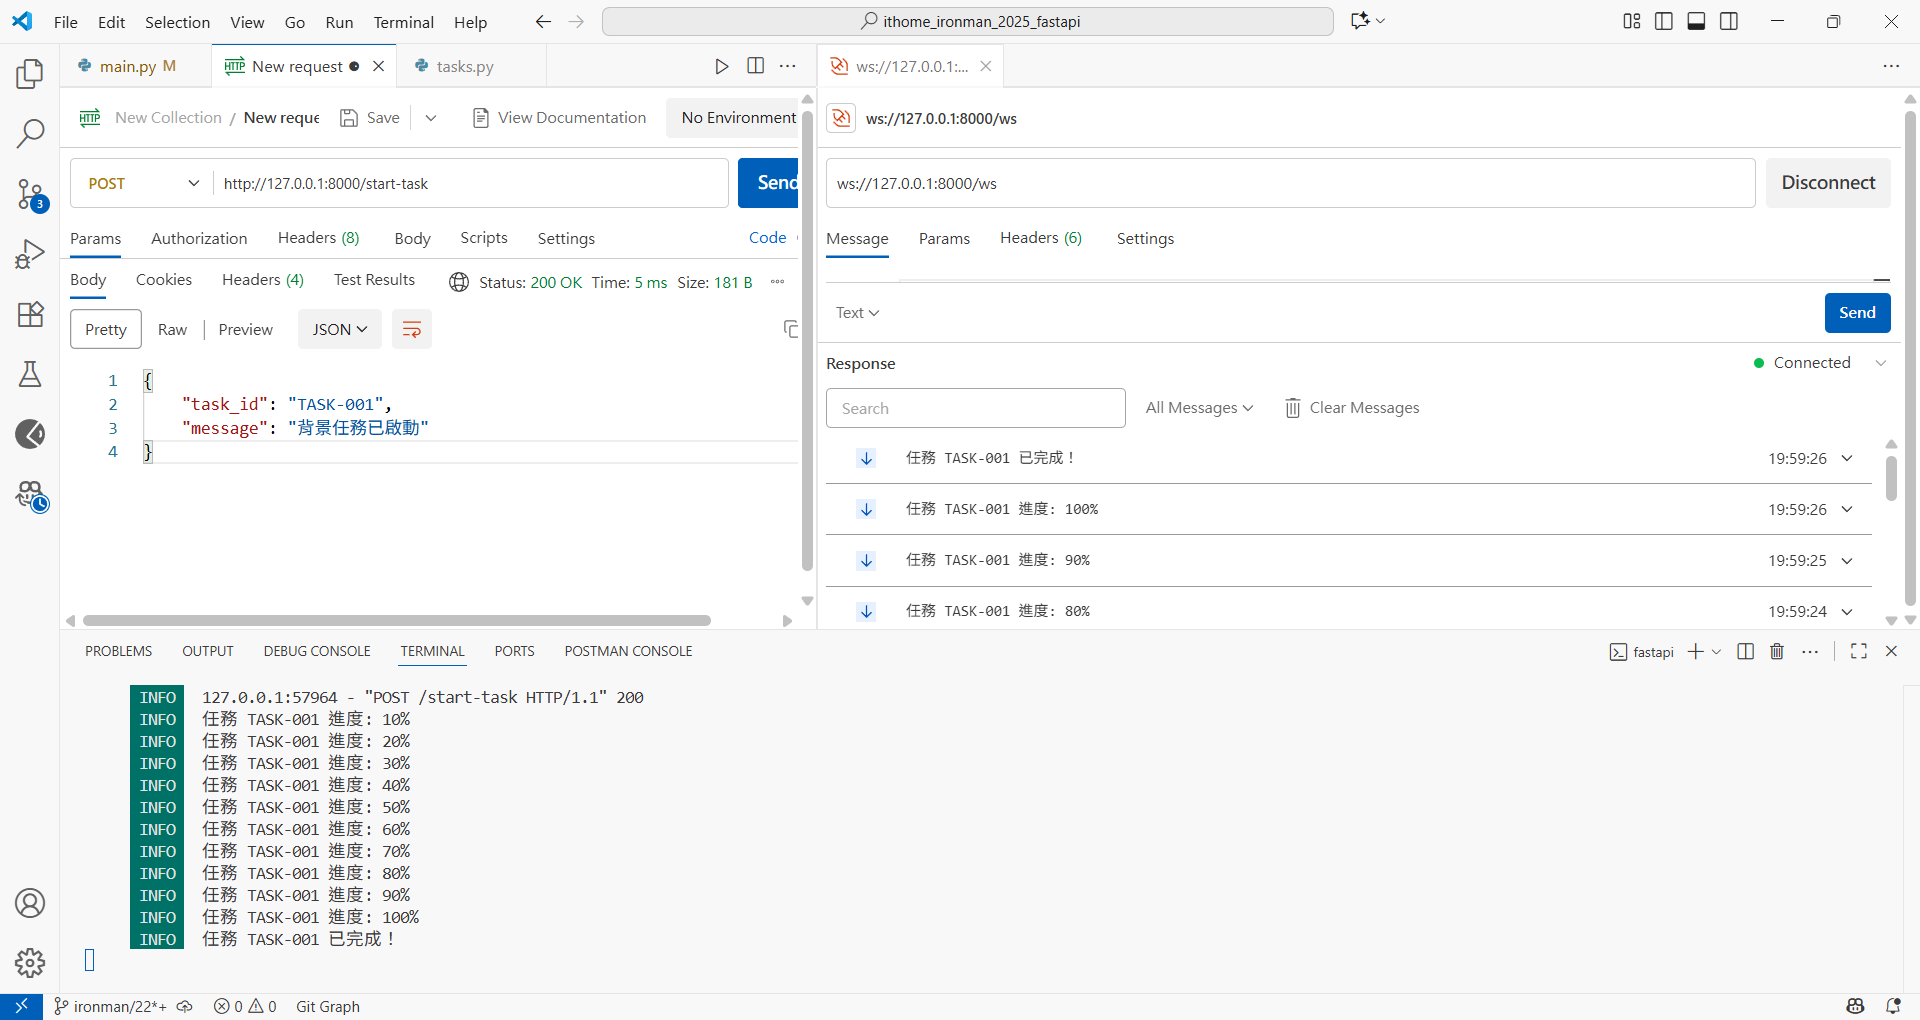Switch to the POSTMAN CONSOLE tab
Image resolution: width=1920 pixels, height=1020 pixels.
pyautogui.click(x=628, y=651)
